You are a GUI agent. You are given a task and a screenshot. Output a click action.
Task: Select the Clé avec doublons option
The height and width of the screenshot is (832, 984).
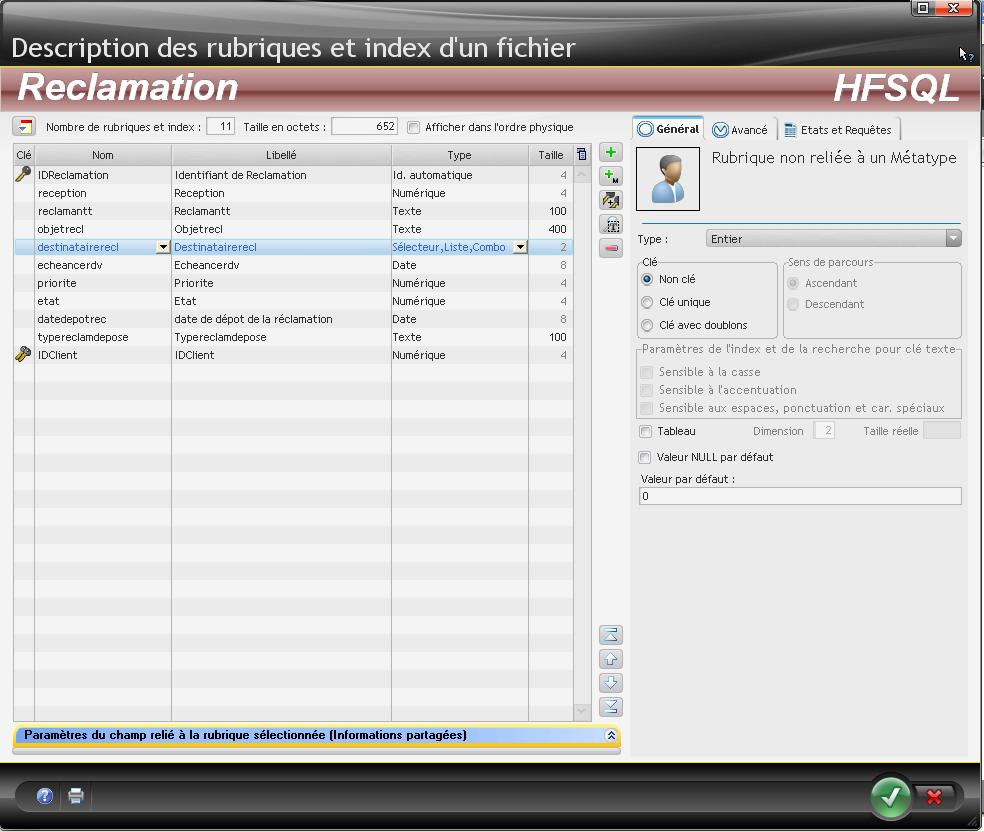(647, 325)
